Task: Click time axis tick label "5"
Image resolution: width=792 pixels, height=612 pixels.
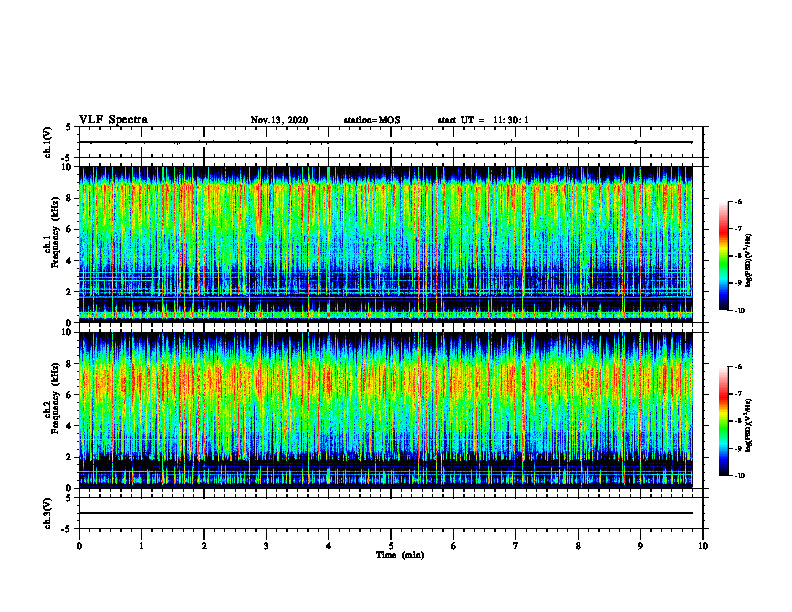Action: pyautogui.click(x=391, y=546)
